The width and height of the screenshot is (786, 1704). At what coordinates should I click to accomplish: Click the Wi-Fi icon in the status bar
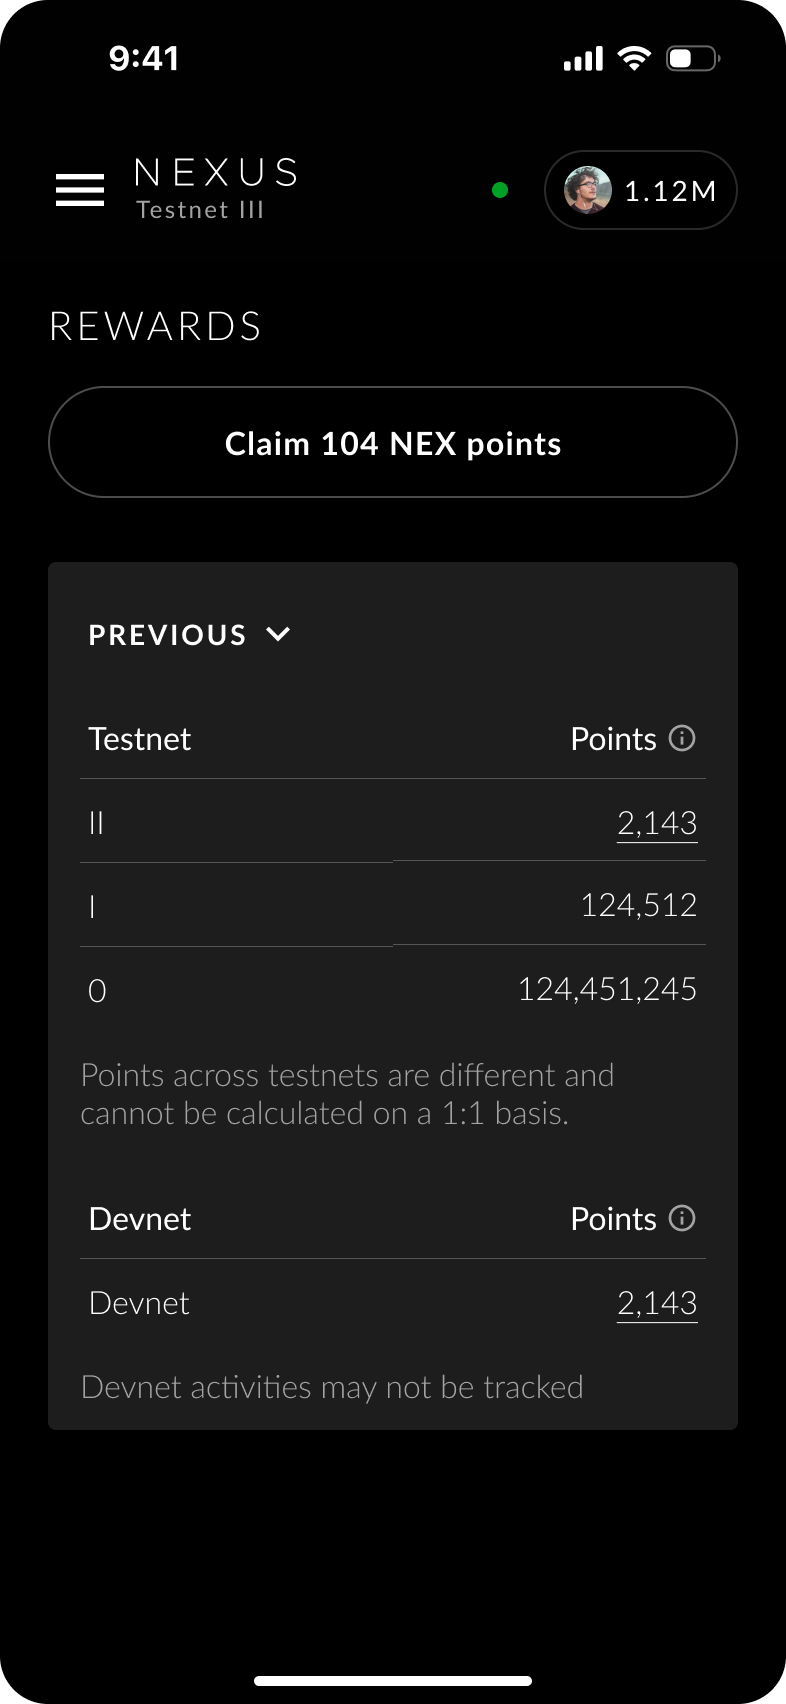coord(634,57)
